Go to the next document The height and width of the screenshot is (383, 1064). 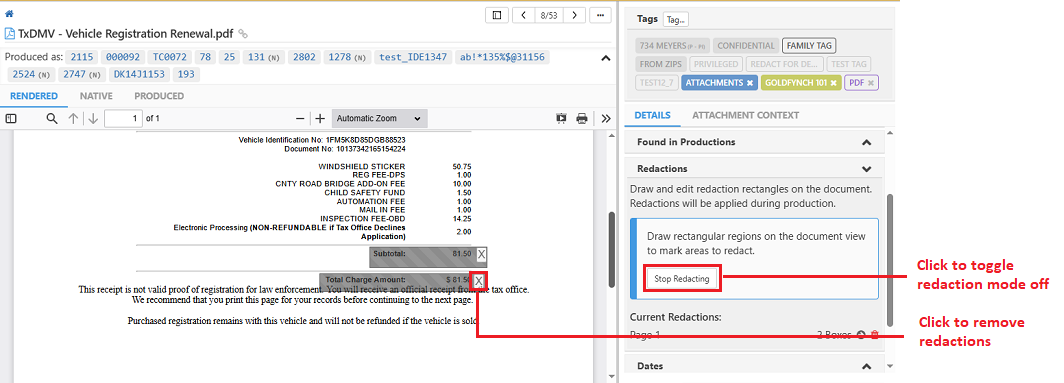click(x=575, y=15)
